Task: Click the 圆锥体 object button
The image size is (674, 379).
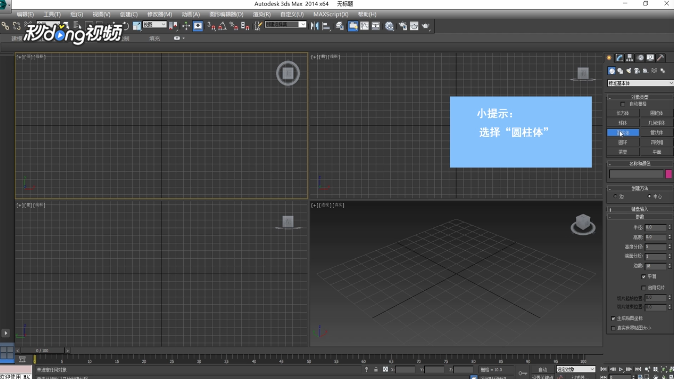Action: [x=656, y=113]
